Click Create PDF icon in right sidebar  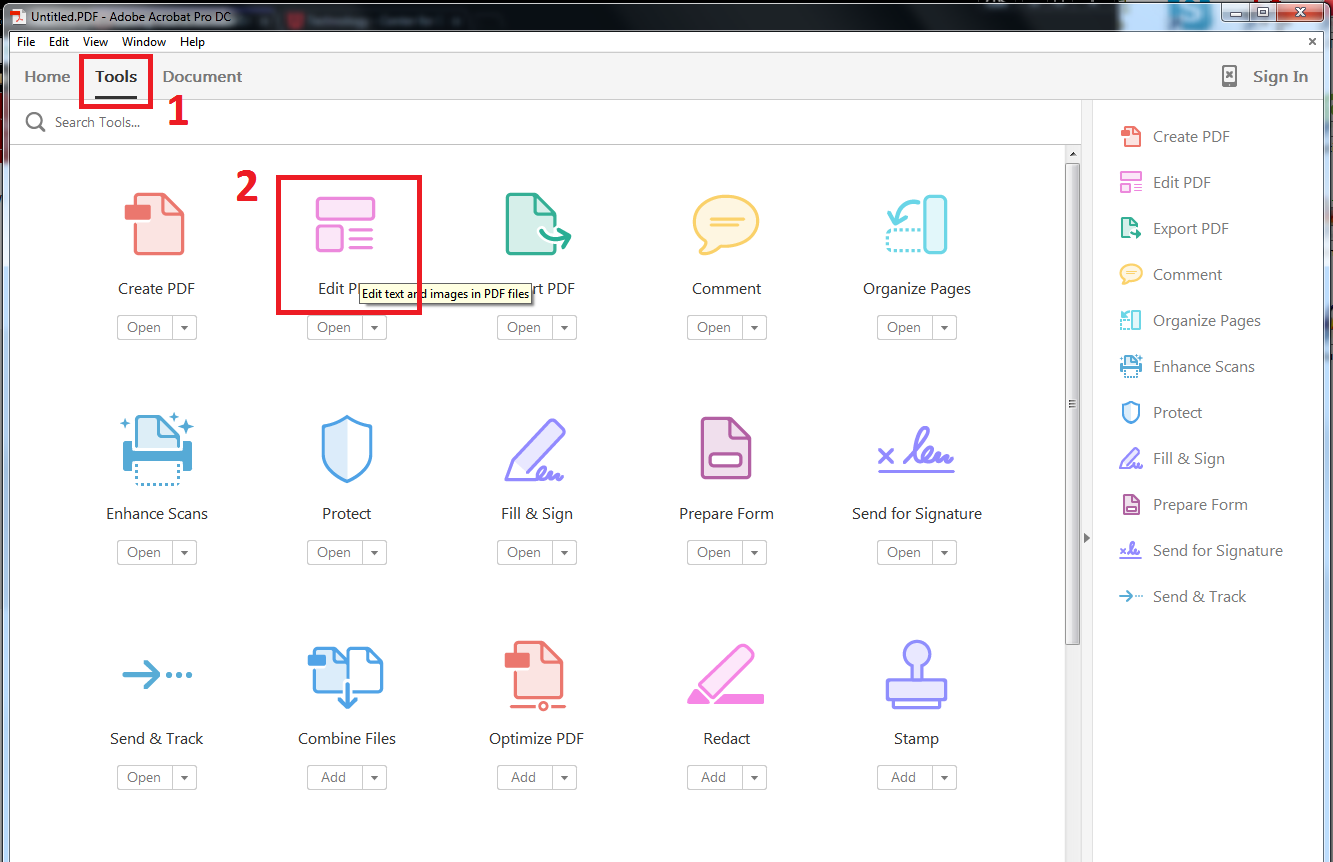(x=1131, y=137)
